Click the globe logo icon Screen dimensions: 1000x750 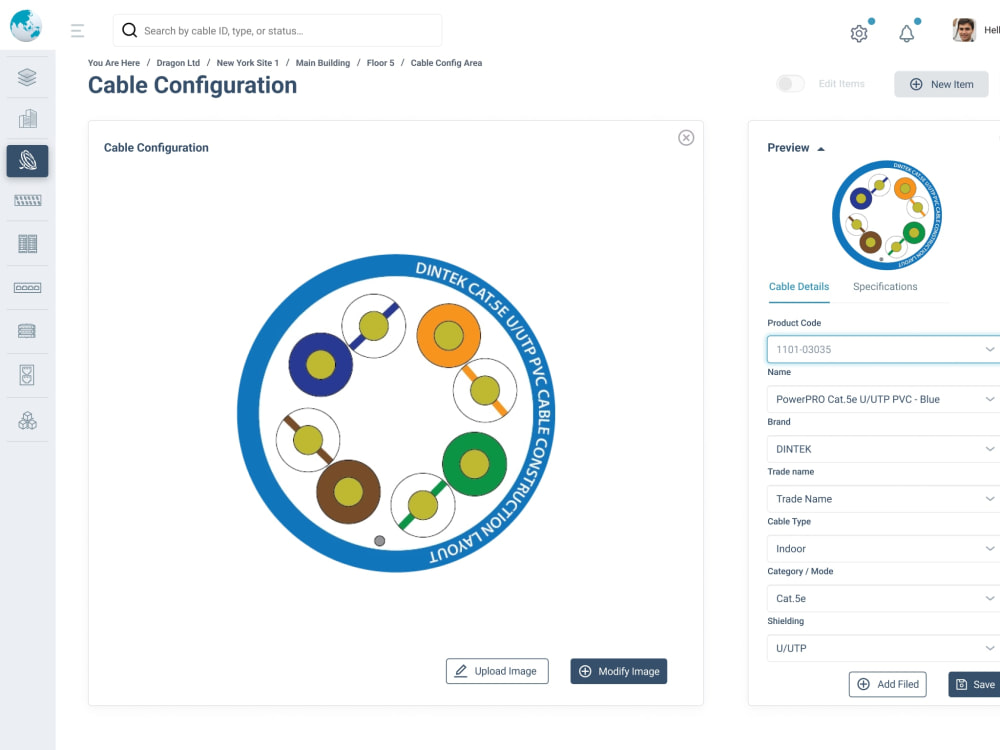(26, 26)
